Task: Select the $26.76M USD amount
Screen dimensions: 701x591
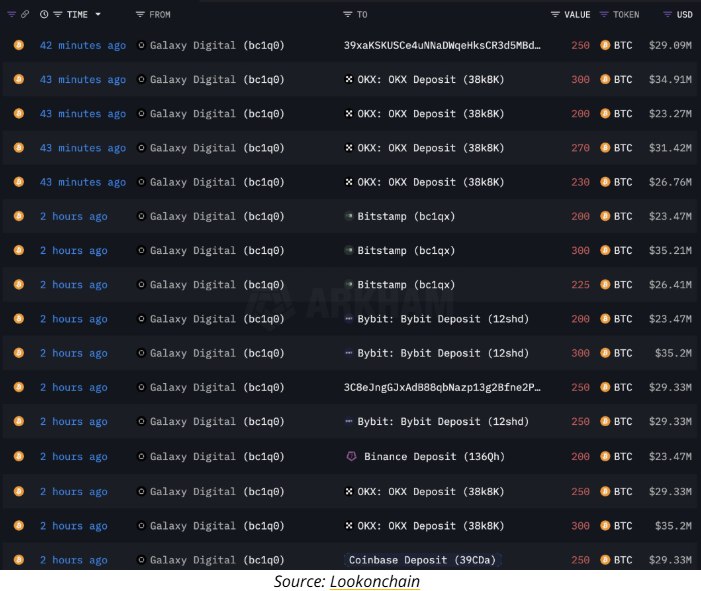Action: [670, 182]
